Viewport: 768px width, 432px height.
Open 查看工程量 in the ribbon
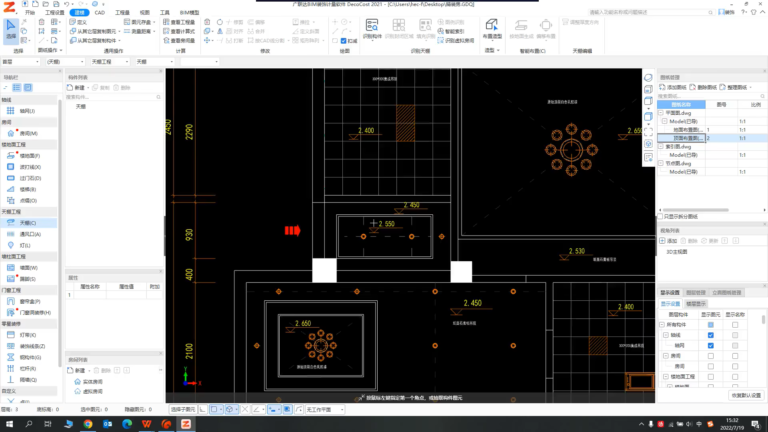[x=179, y=22]
